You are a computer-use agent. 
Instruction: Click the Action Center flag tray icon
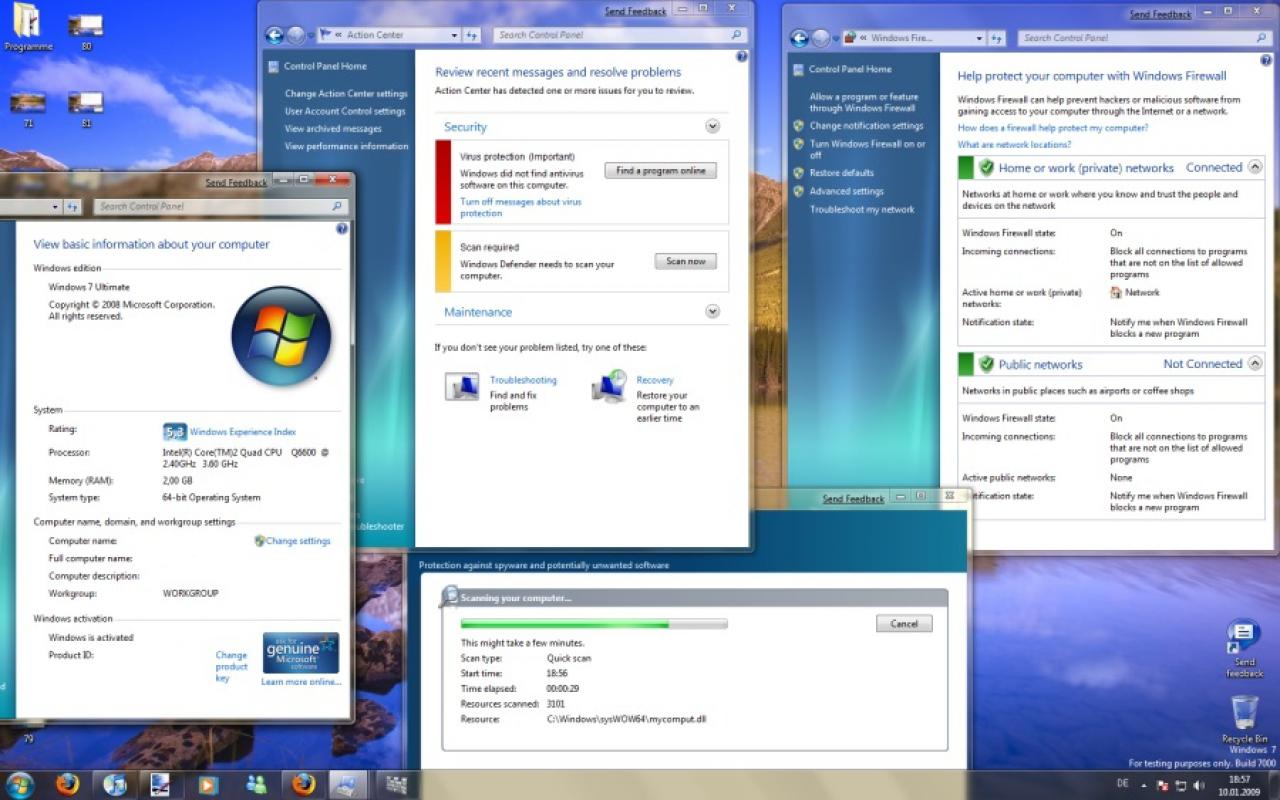click(1163, 786)
